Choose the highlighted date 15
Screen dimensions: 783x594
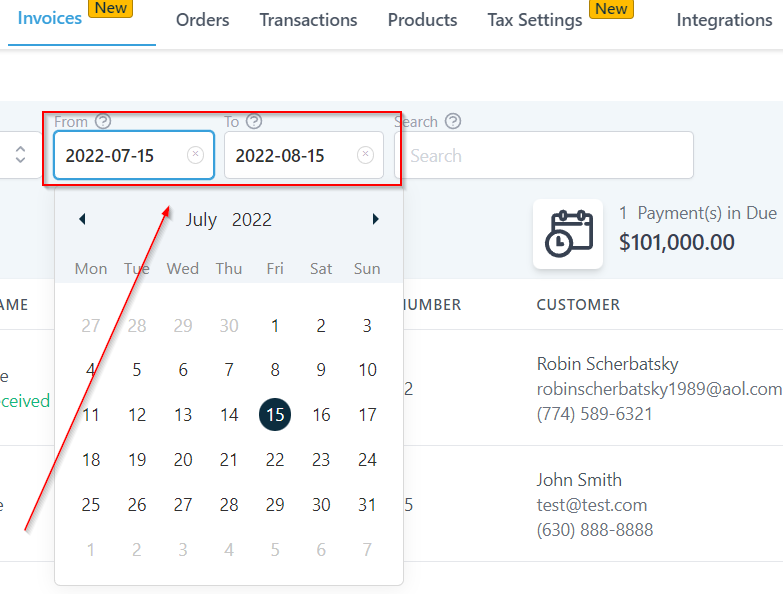point(275,415)
